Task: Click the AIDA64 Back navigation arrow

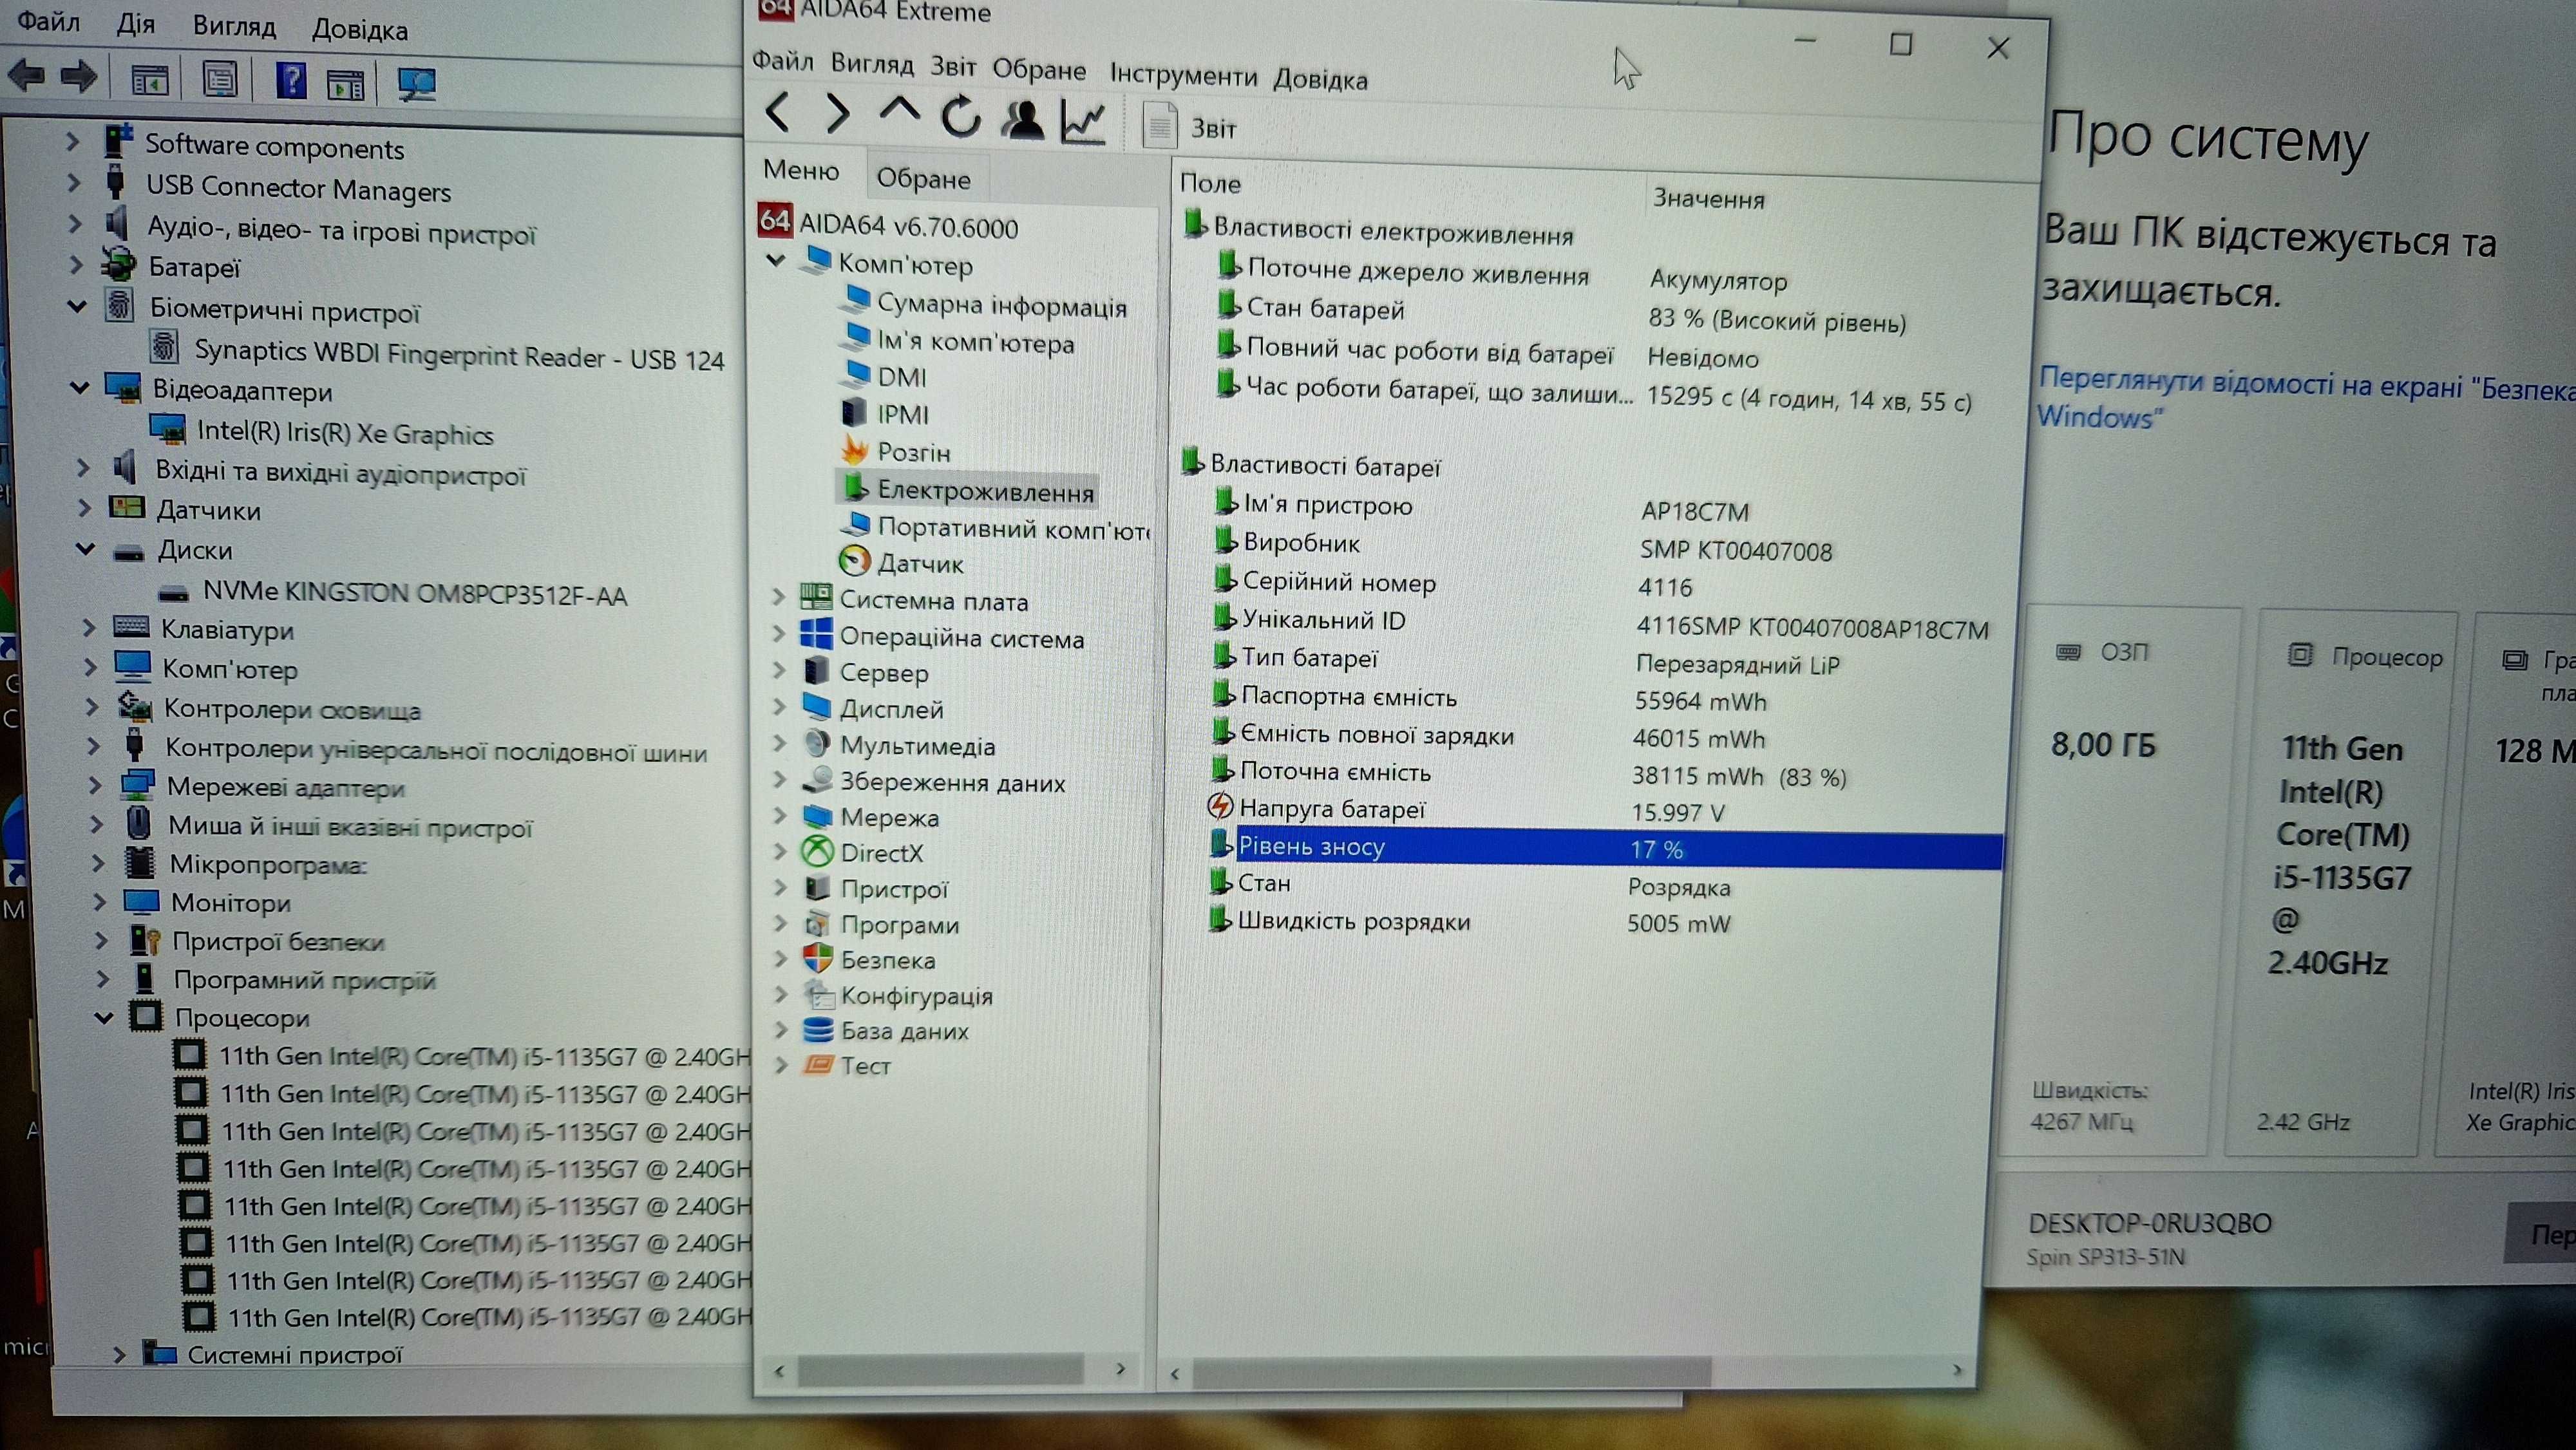Action: (x=778, y=112)
